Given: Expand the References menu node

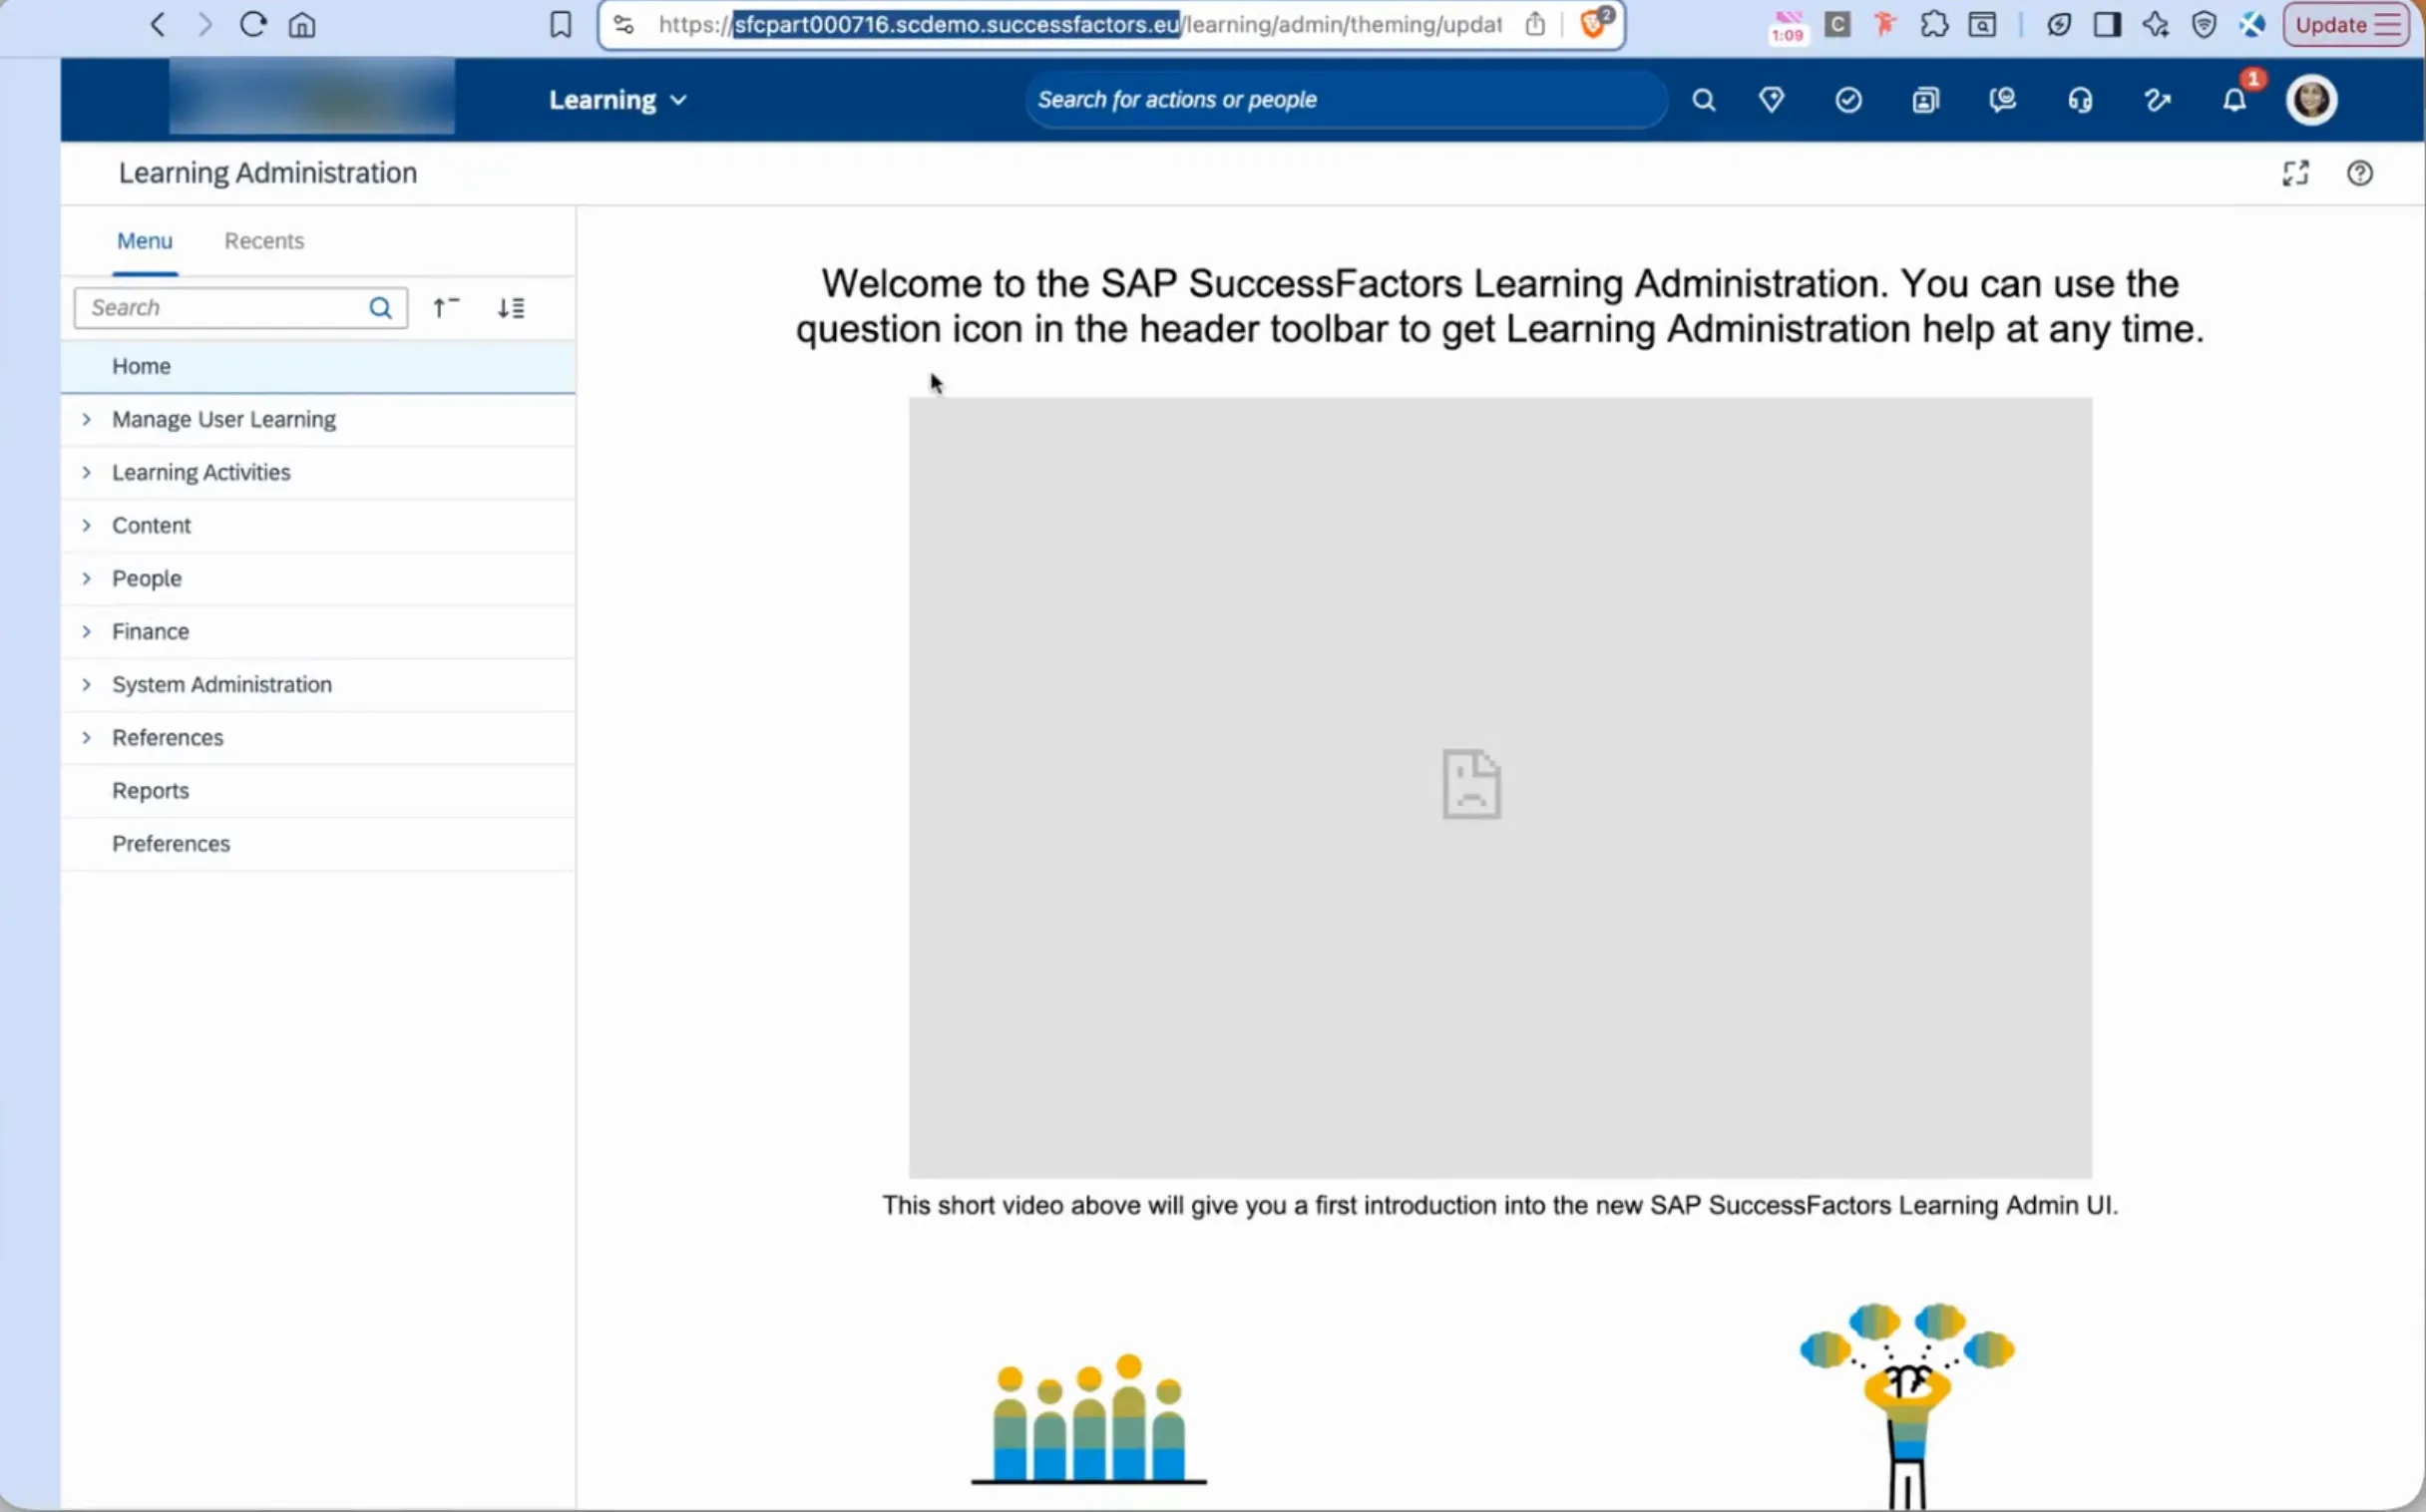Looking at the screenshot, I should [x=87, y=737].
